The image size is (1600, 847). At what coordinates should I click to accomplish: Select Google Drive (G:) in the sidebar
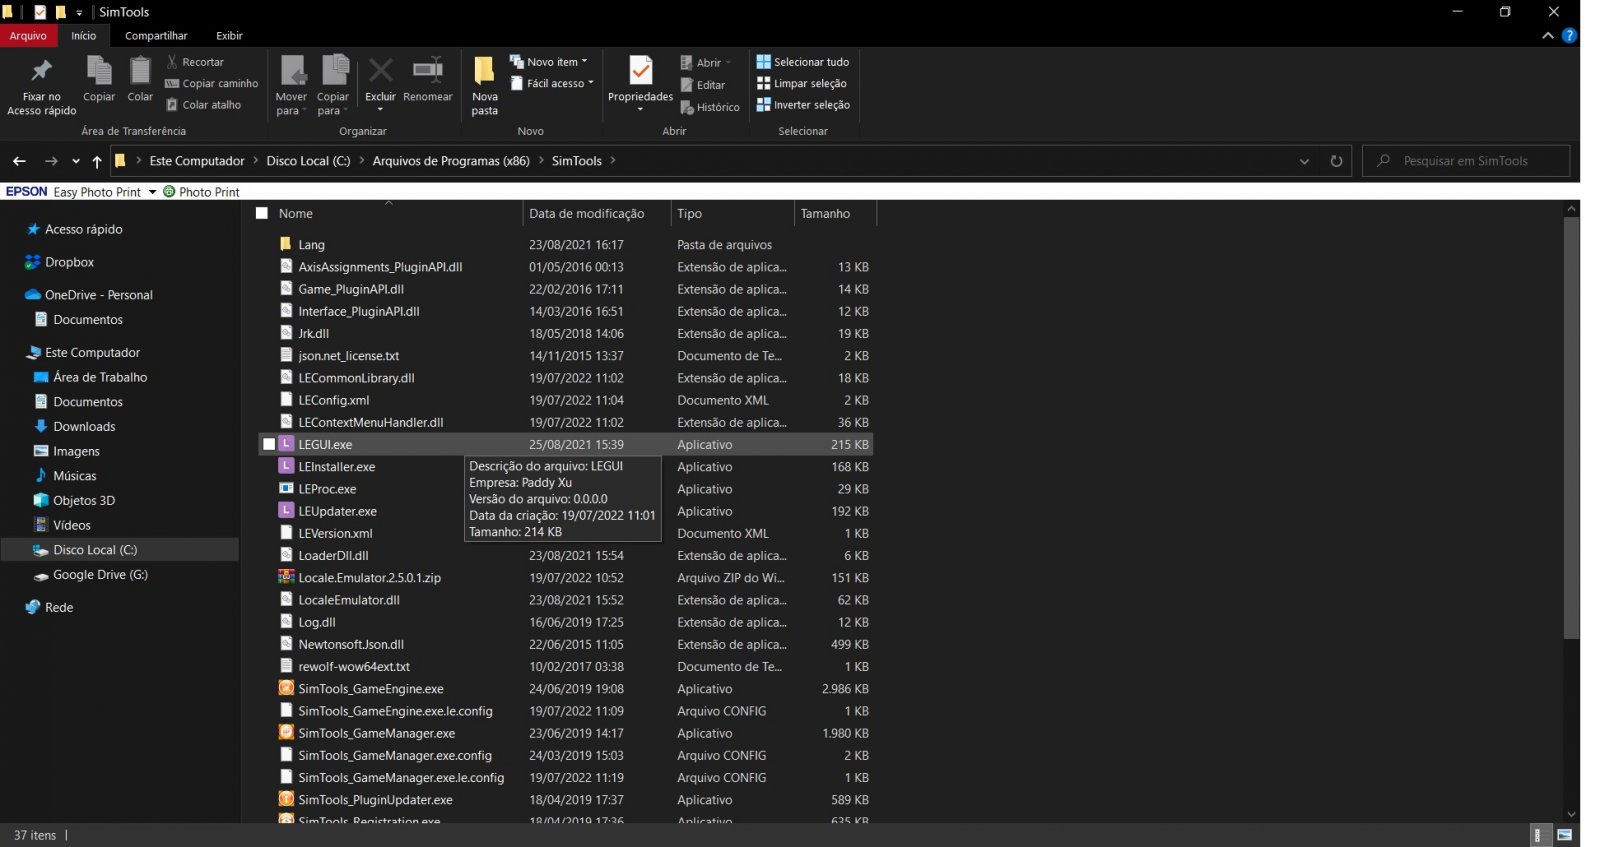click(100, 575)
